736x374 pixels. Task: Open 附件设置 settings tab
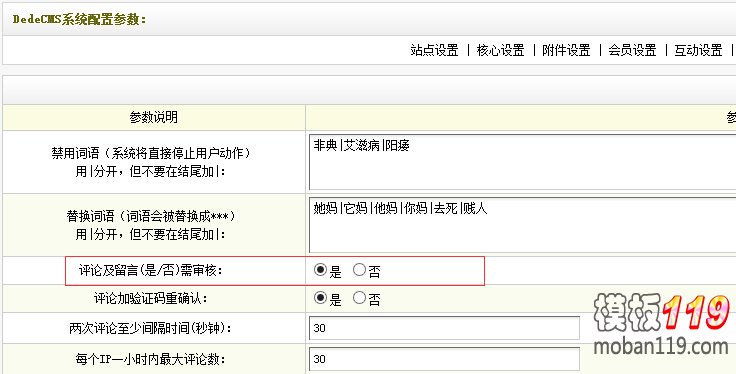[x=566, y=50]
